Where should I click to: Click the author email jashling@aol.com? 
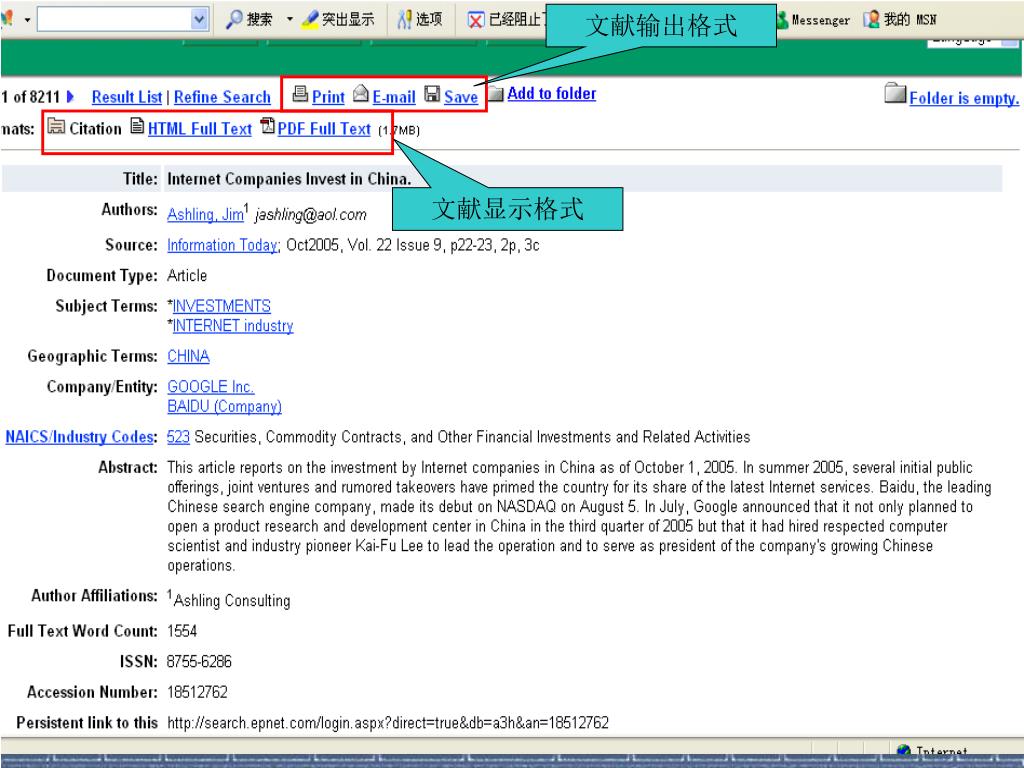pyautogui.click(x=311, y=215)
